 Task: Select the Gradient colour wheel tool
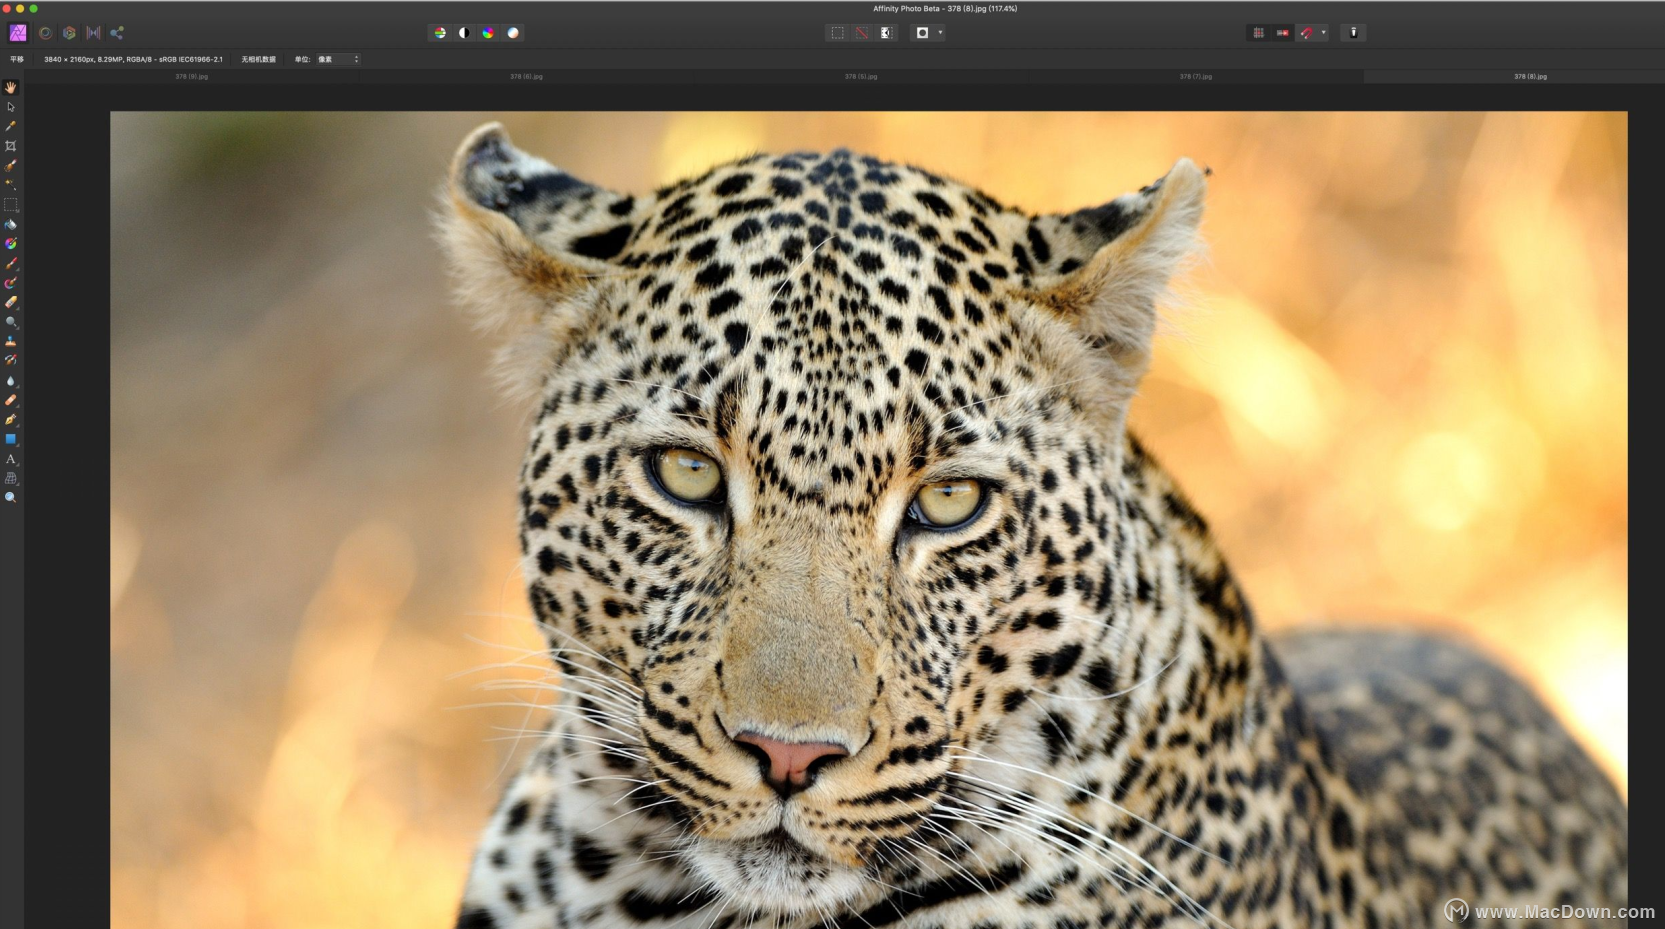pyautogui.click(x=11, y=244)
